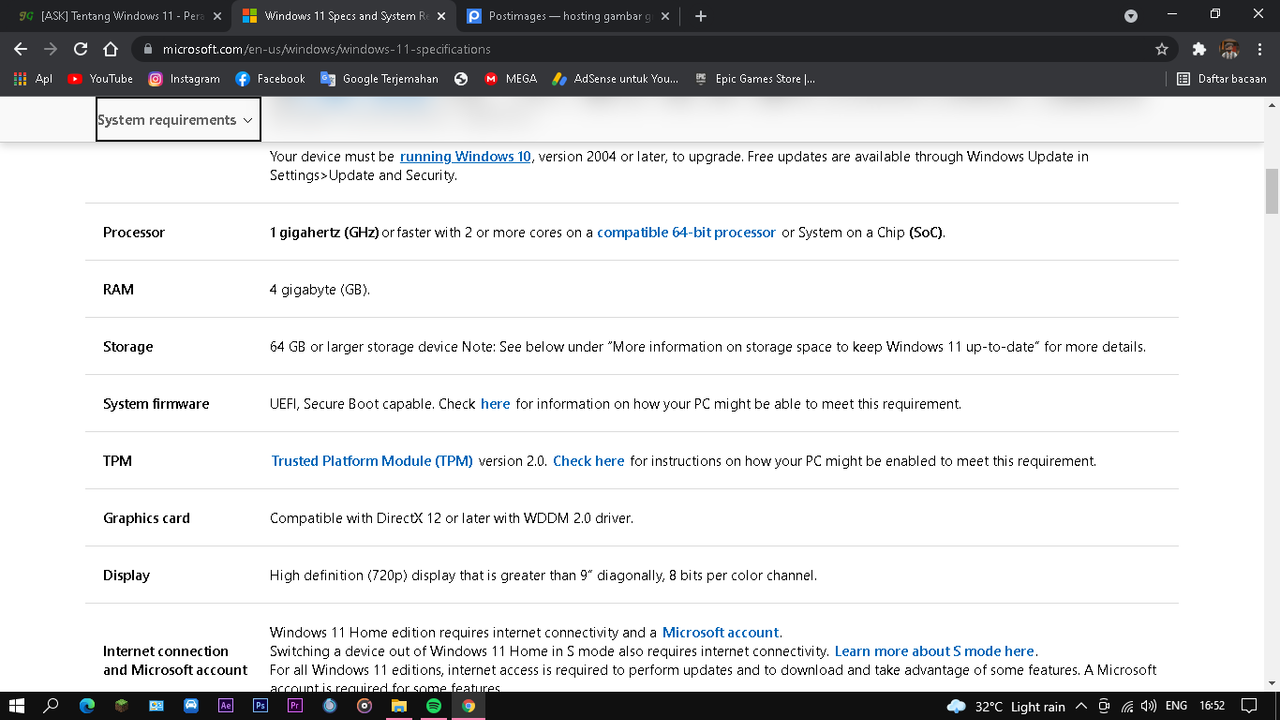This screenshot has height=720, width=1280.
Task: Open the Wi-Fi network tray icon
Action: 1126,706
